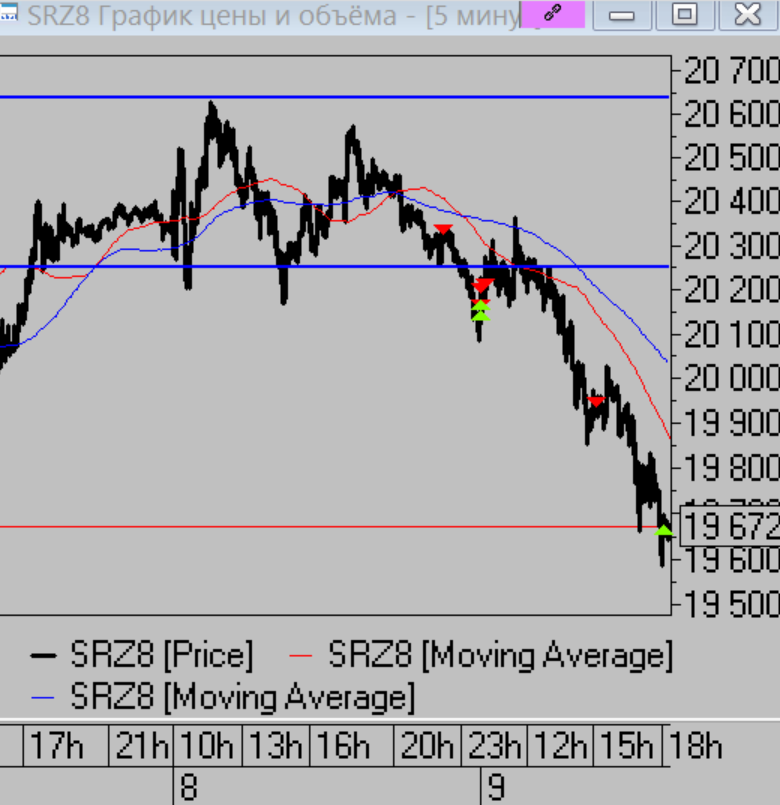Click the day 8 date marker
Viewport: 780px width, 805px height.
[x=188, y=787]
